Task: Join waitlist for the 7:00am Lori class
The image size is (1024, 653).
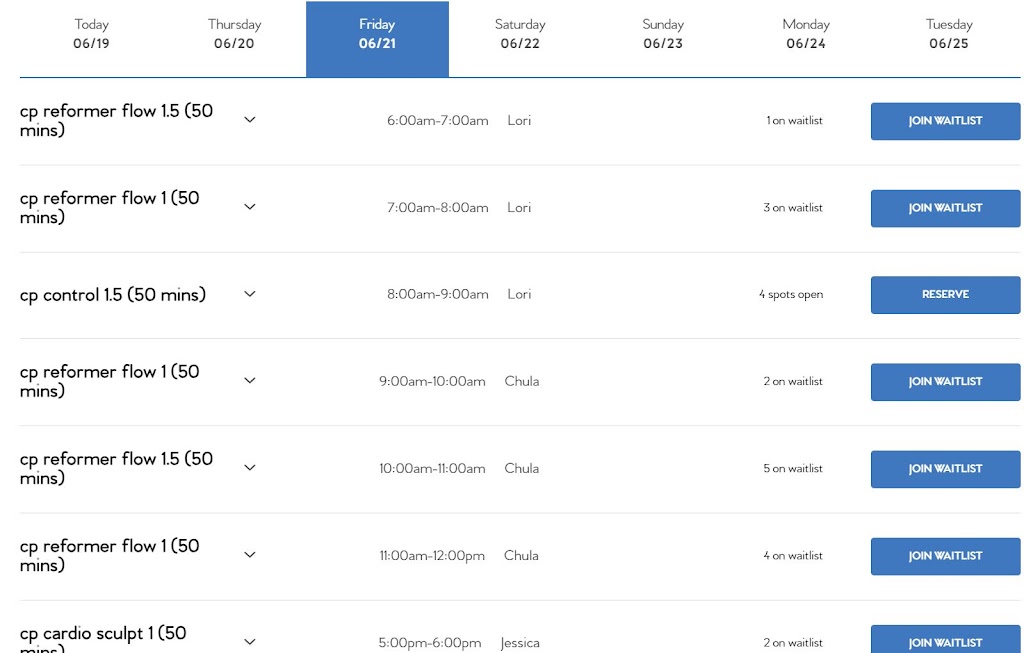Action: pyautogui.click(x=945, y=208)
